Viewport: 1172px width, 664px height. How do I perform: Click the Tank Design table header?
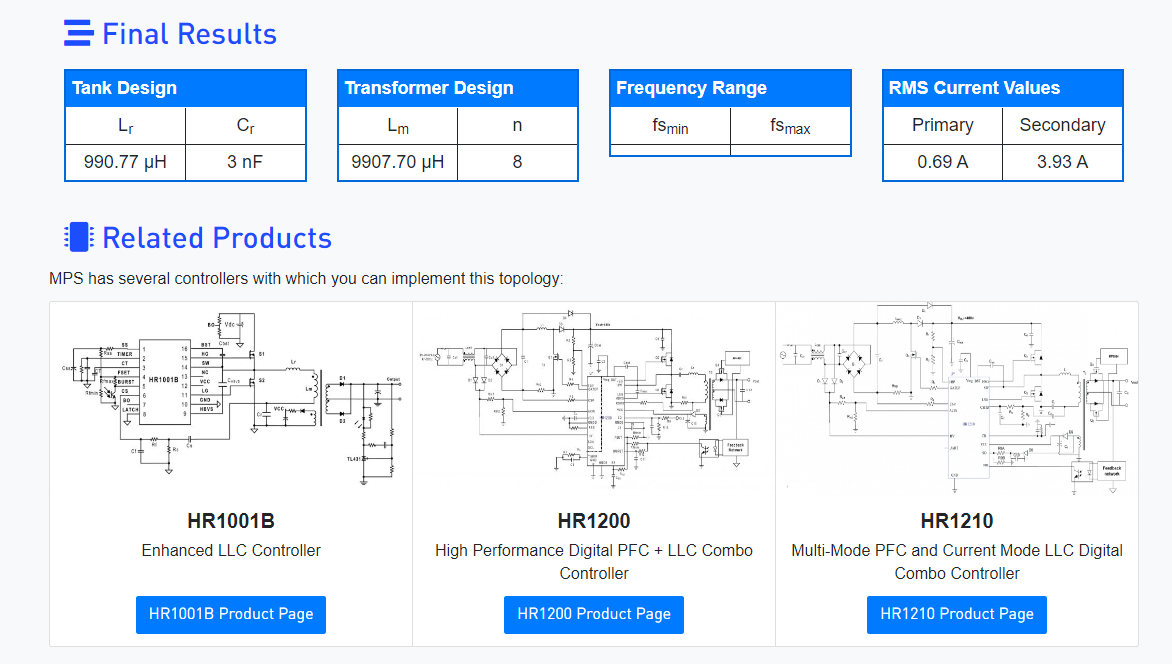point(185,88)
